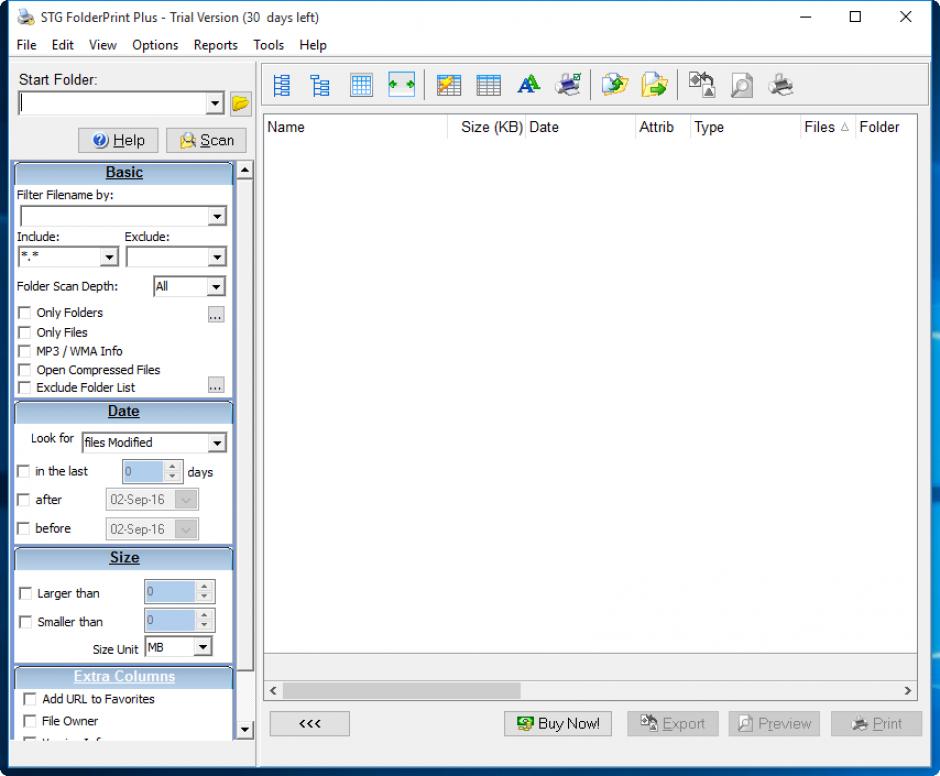940x776 pixels.
Task: Click the Larger than value spinner
Action: tap(204, 592)
